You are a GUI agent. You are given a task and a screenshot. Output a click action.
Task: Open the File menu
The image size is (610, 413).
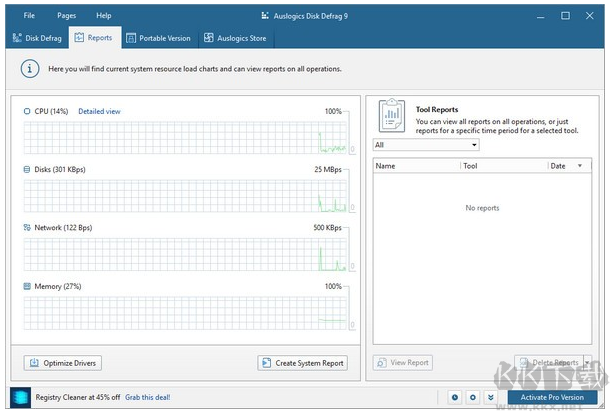29,16
